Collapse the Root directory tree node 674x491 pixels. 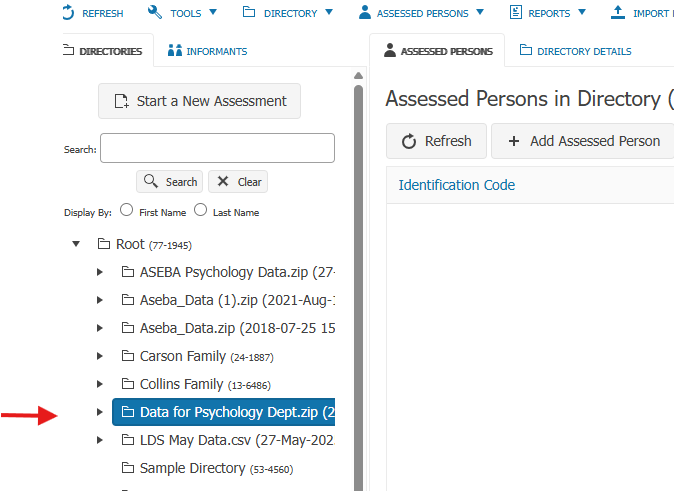76,244
